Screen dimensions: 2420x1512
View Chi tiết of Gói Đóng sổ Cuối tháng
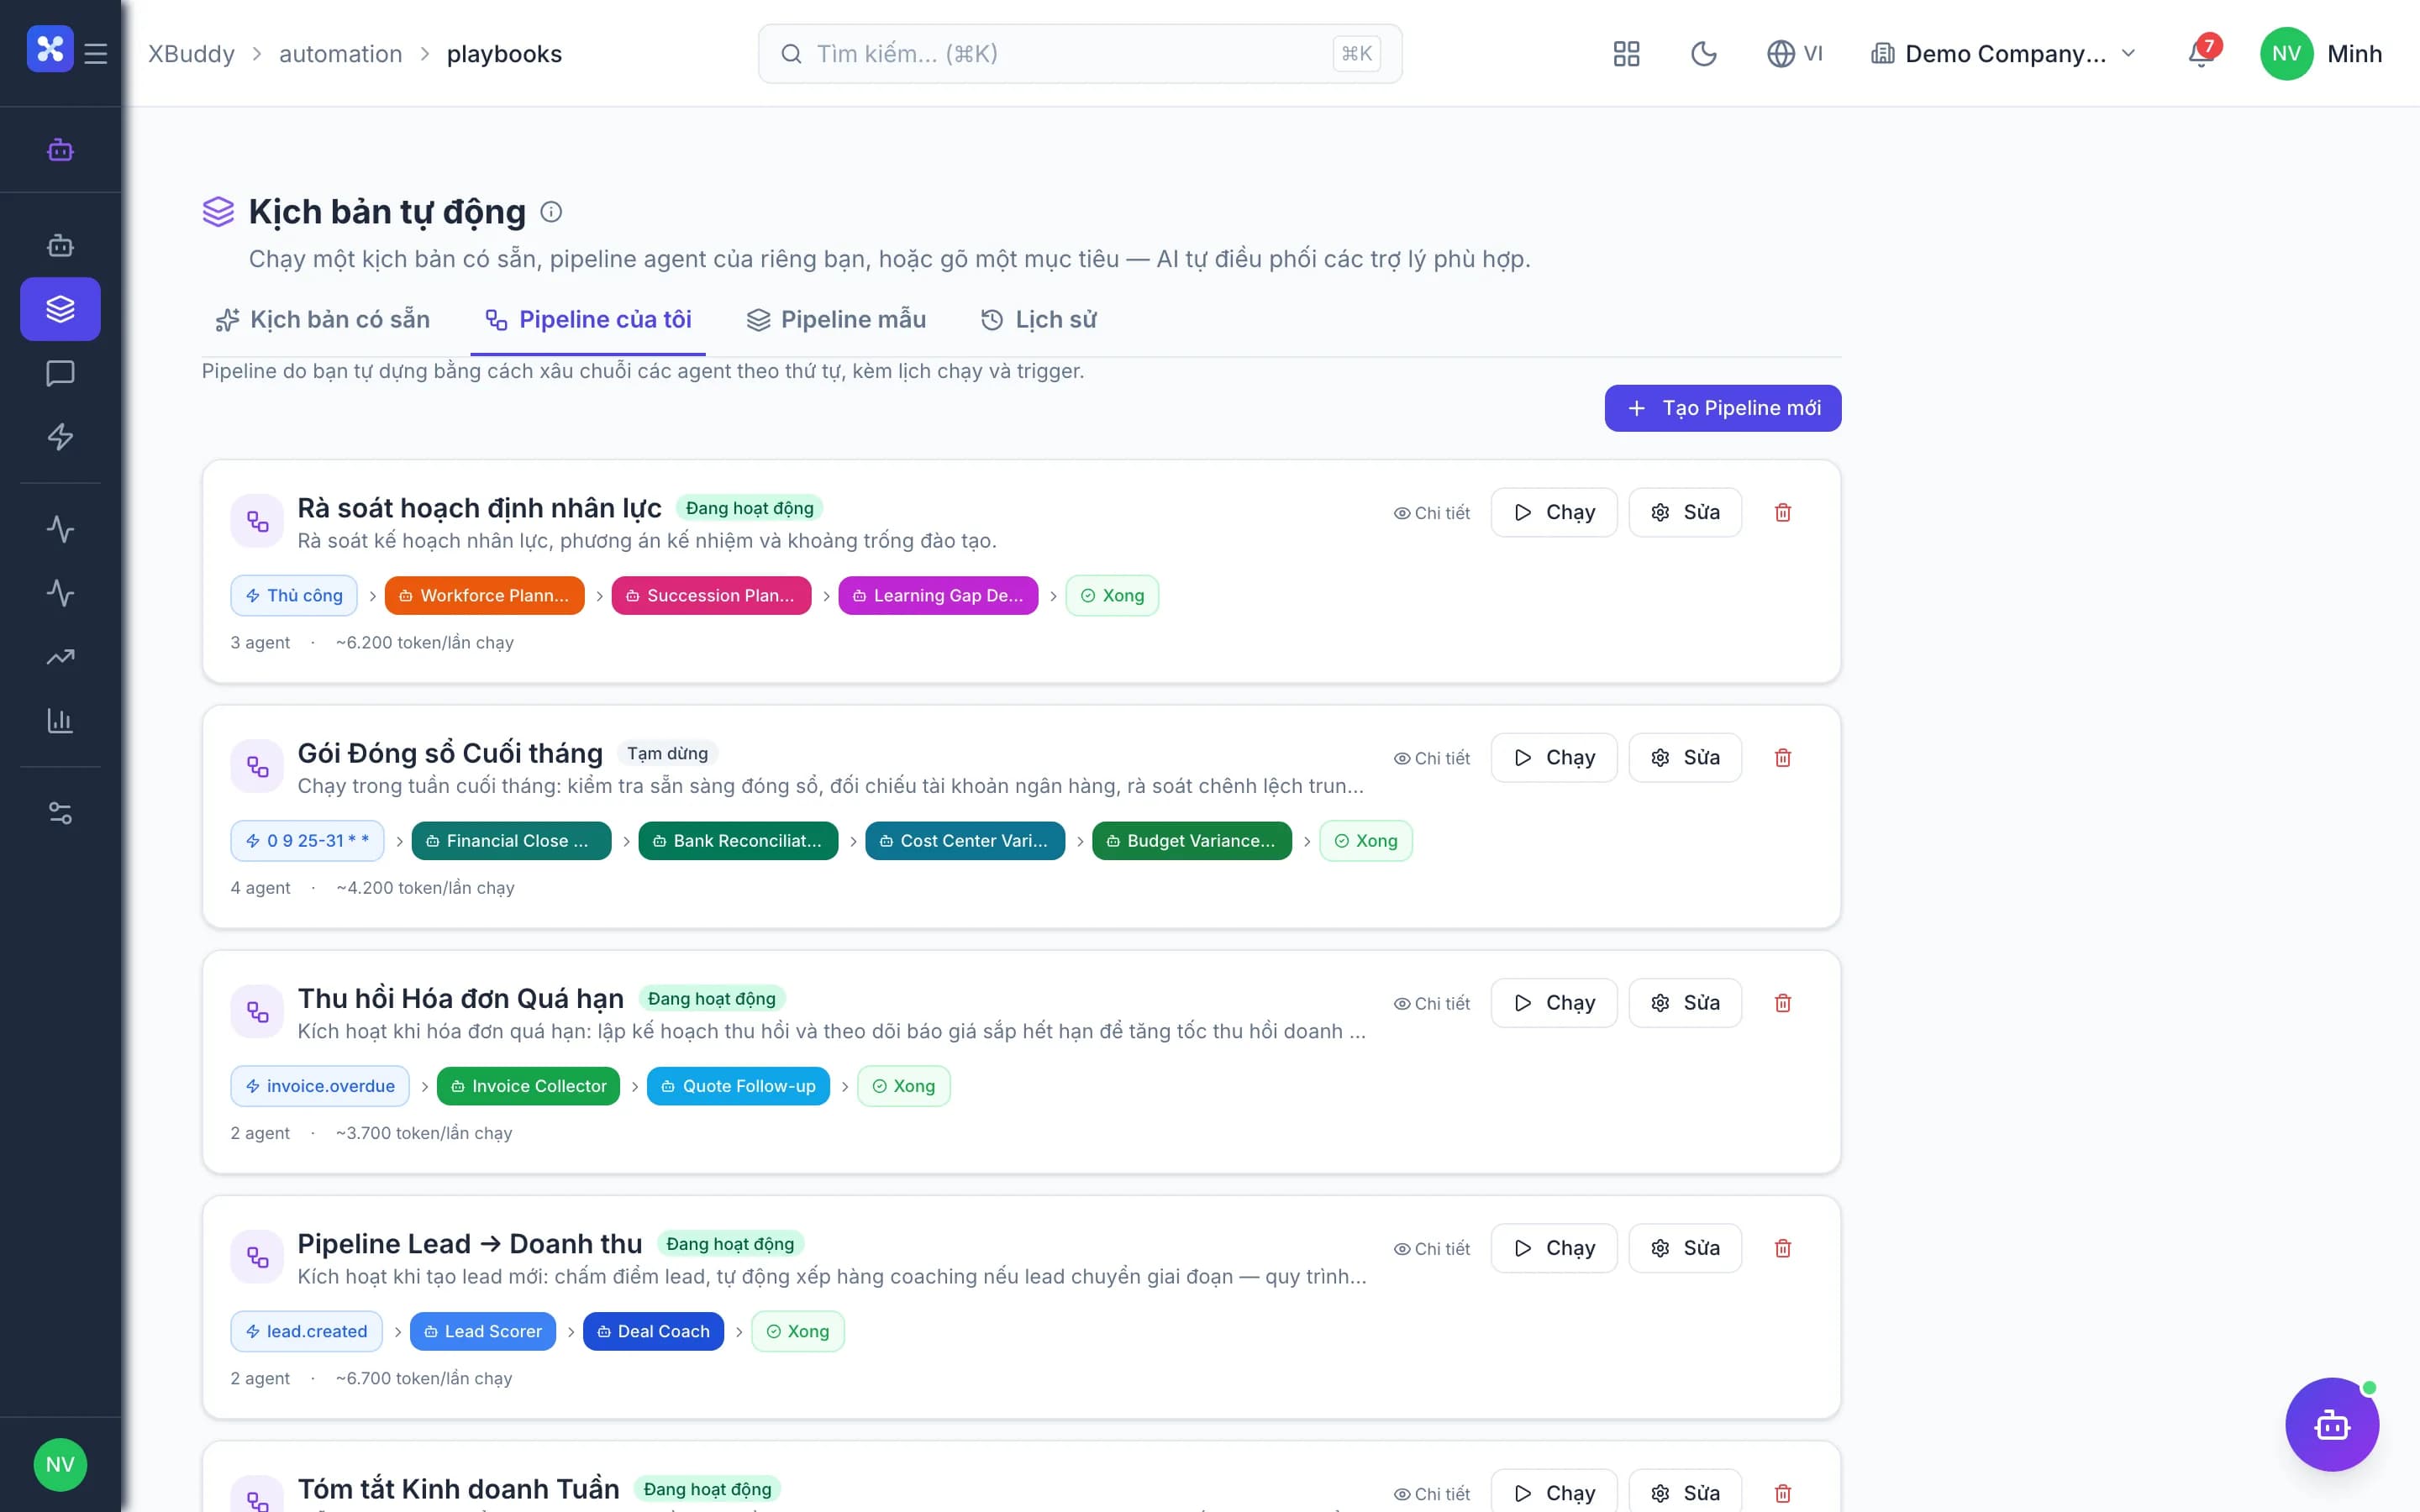click(x=1432, y=758)
